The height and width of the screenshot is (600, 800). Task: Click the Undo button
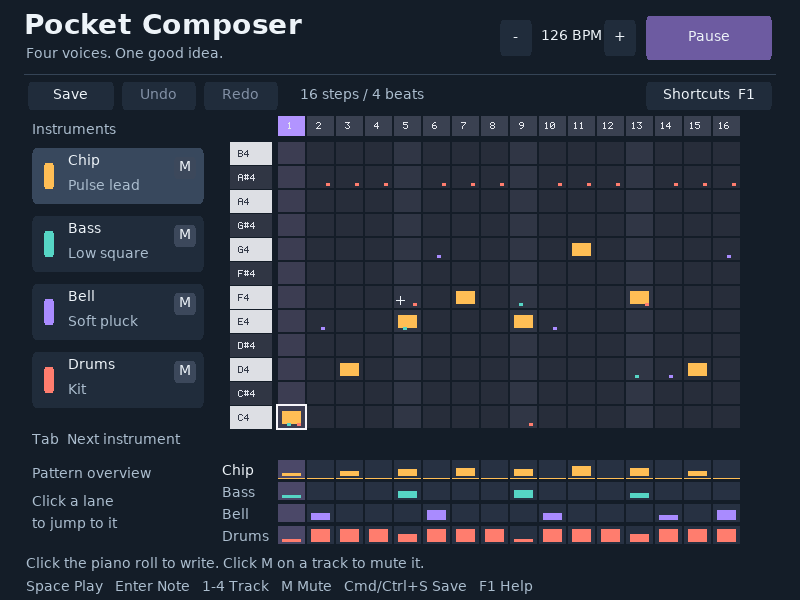point(159,95)
